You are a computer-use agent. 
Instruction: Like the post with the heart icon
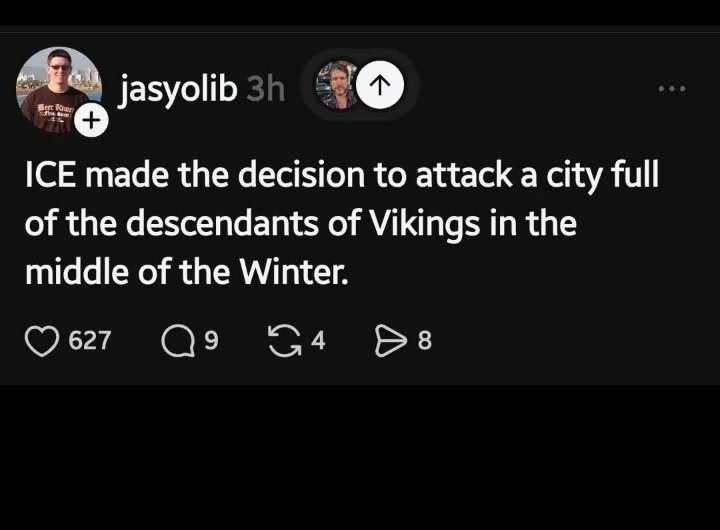pos(41,342)
